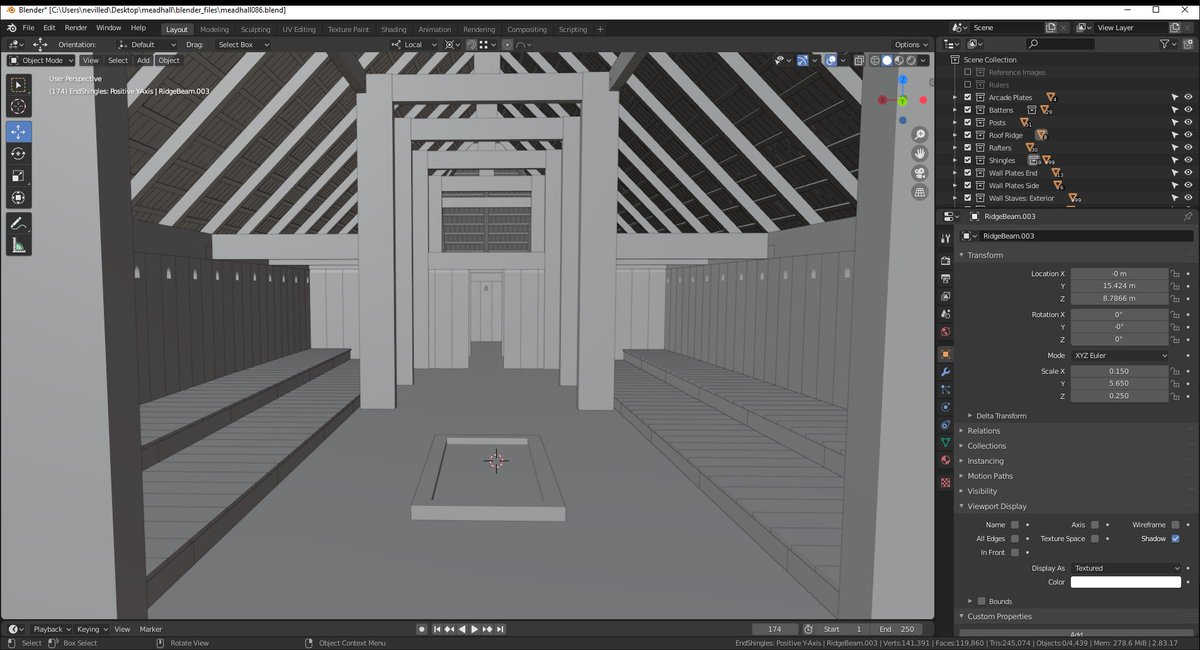Enable the Bounds checkbox

tap(981, 601)
